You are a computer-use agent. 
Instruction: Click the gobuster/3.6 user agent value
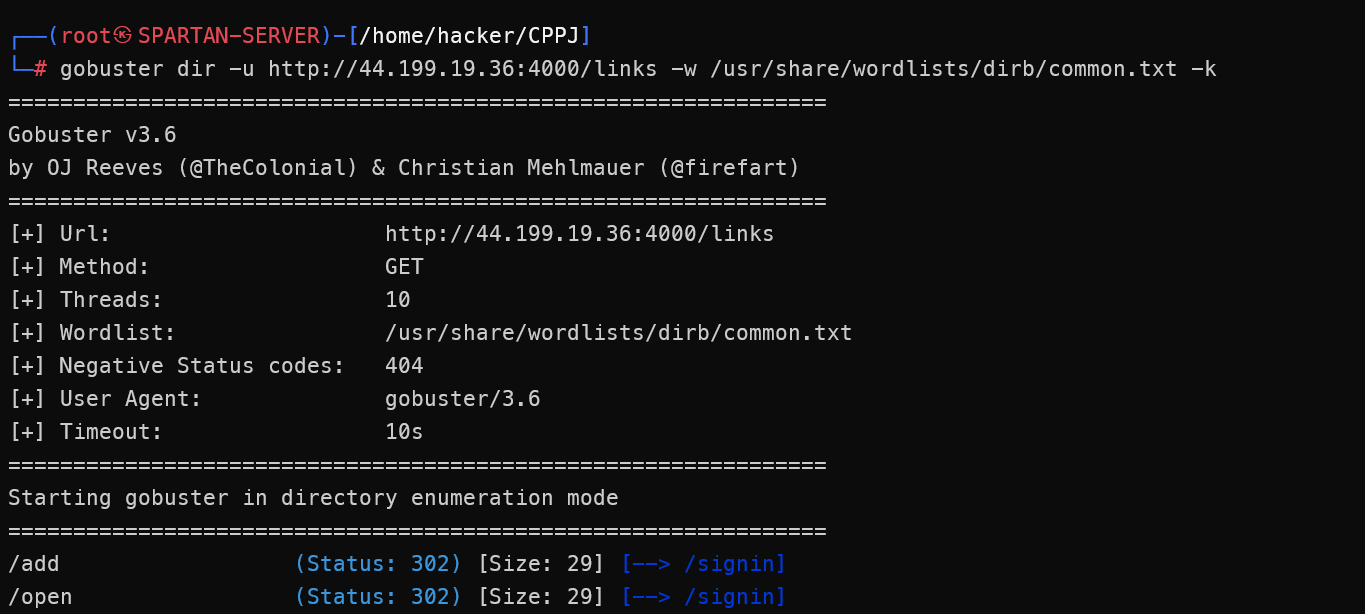pos(462,399)
